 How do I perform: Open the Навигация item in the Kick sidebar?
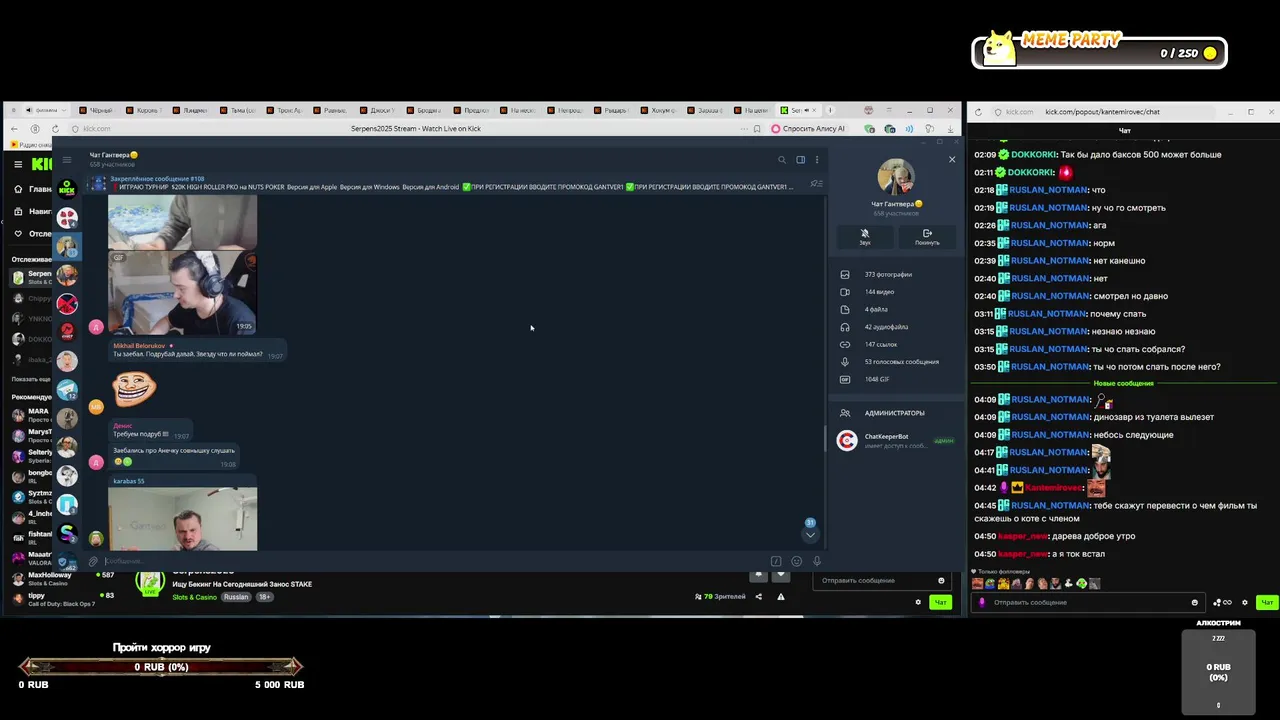coord(33,212)
